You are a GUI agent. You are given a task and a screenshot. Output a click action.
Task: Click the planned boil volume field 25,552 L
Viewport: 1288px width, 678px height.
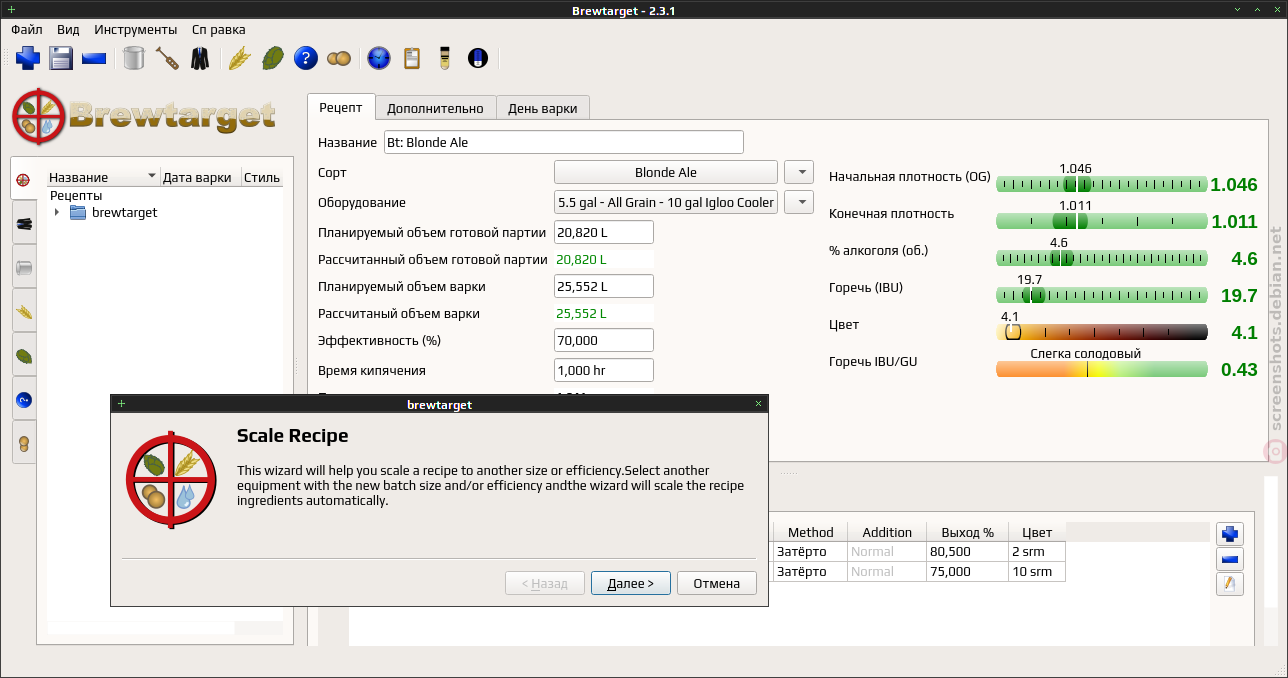(604, 286)
